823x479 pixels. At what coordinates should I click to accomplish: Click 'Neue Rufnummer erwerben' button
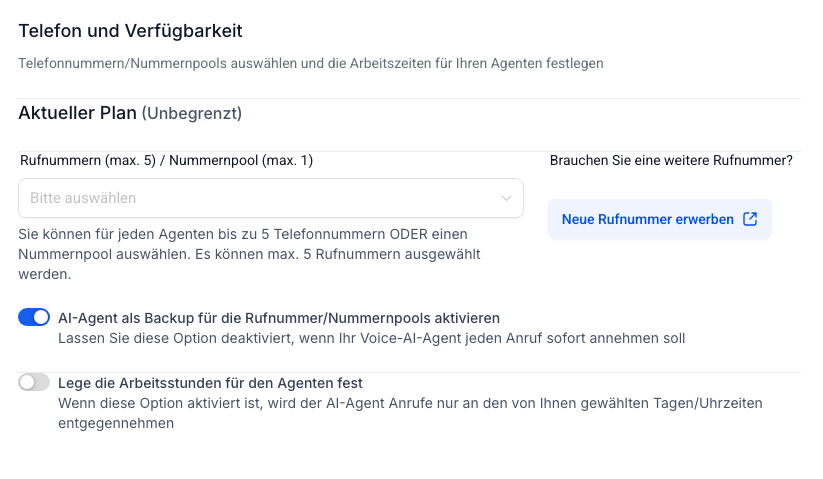point(659,219)
